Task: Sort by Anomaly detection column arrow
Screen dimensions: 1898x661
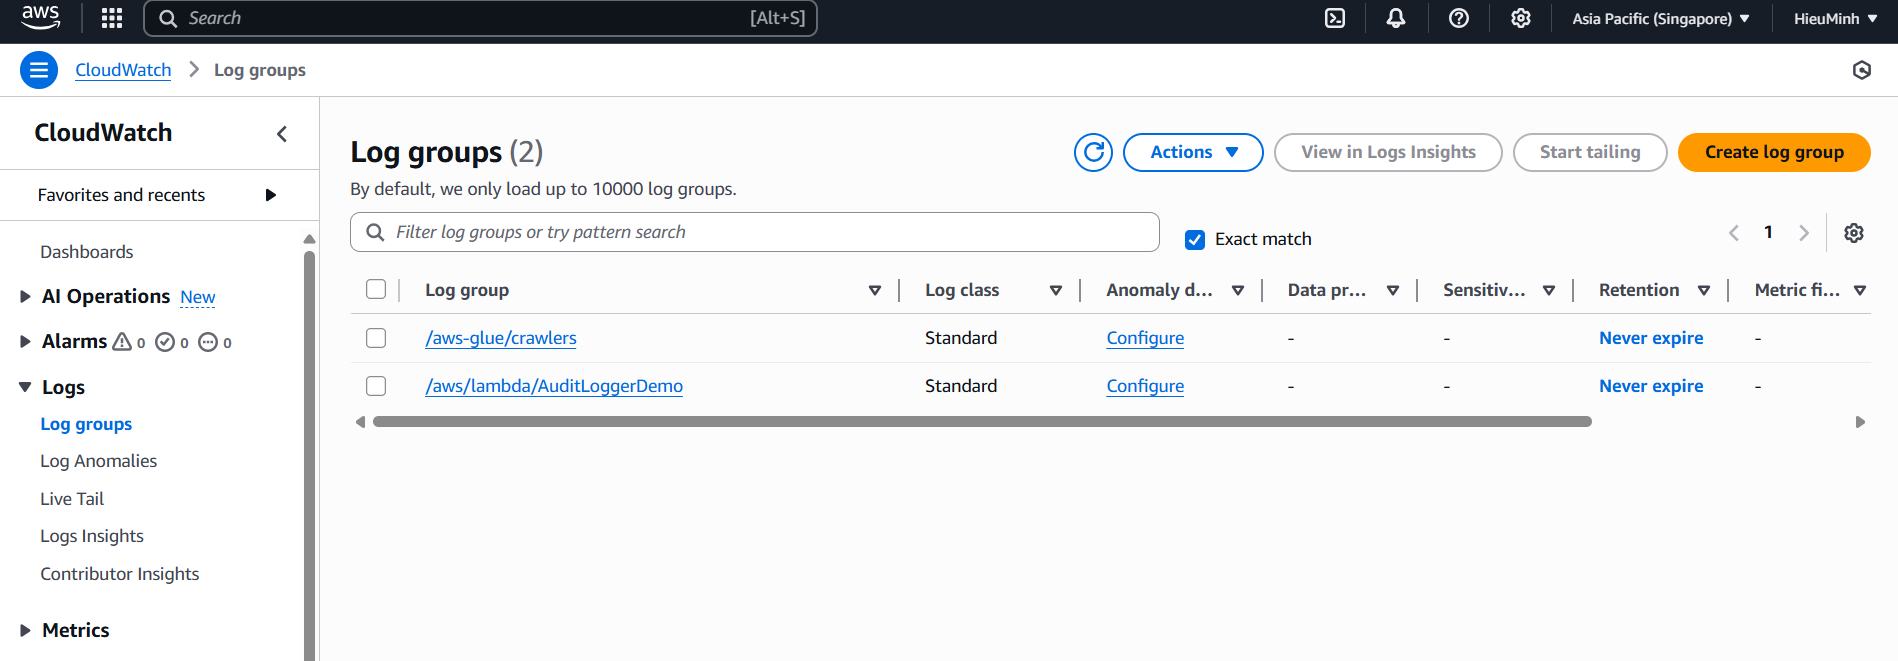Action: (1238, 290)
